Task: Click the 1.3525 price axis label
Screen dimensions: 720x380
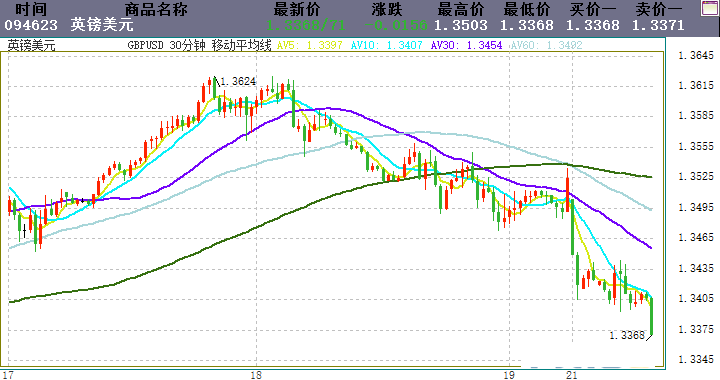Action: click(x=696, y=177)
